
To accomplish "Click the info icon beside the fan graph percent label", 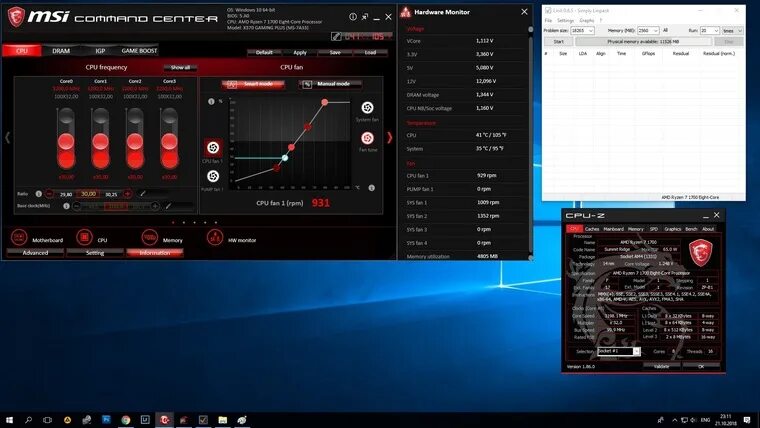I will click(211, 101).
